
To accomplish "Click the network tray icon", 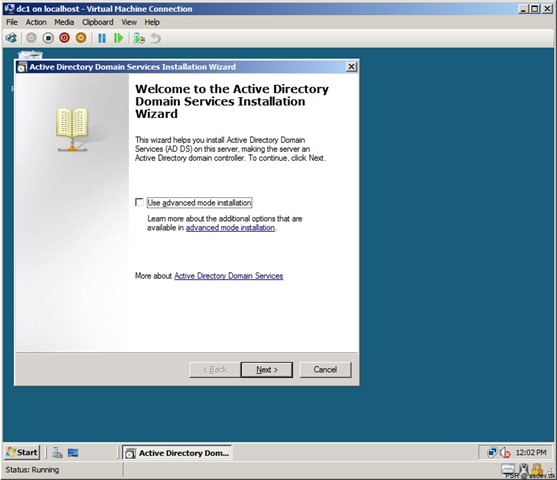I will point(492,452).
